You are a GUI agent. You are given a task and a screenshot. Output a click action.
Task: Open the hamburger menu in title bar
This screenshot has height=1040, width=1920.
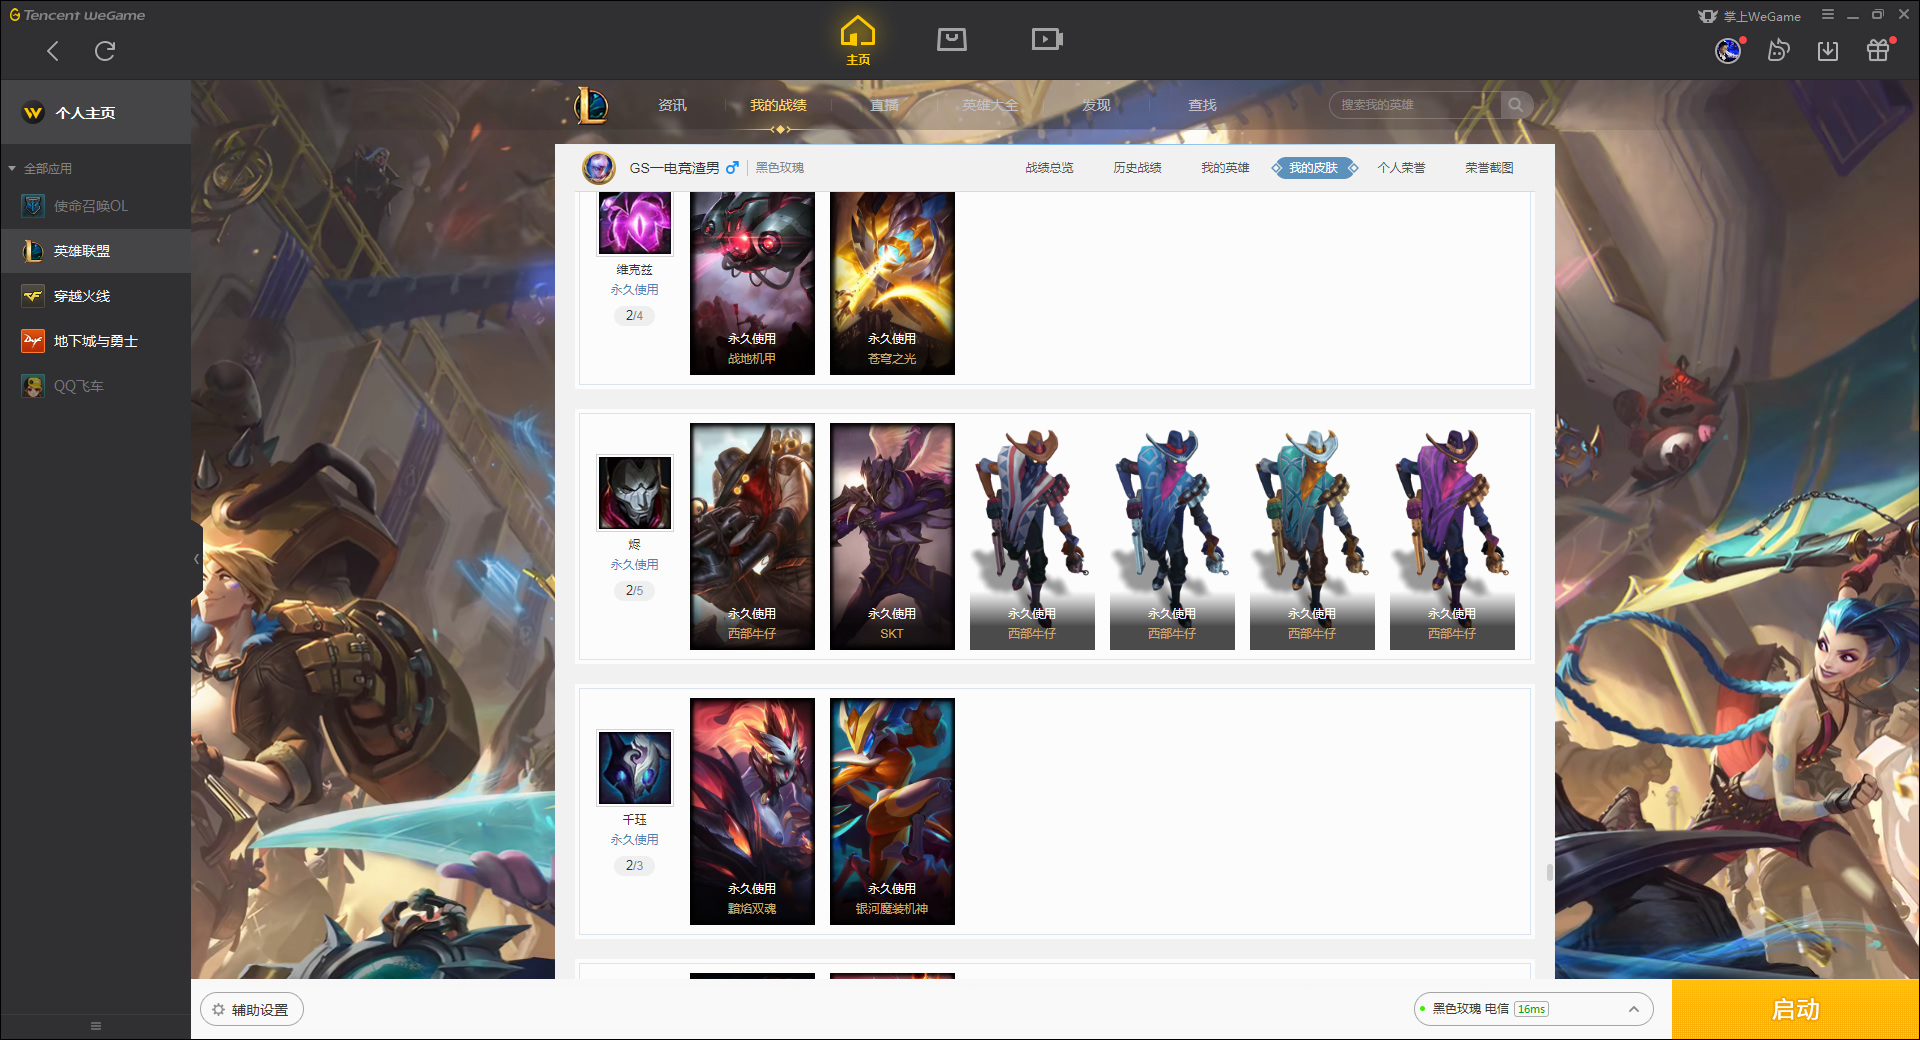[1828, 15]
